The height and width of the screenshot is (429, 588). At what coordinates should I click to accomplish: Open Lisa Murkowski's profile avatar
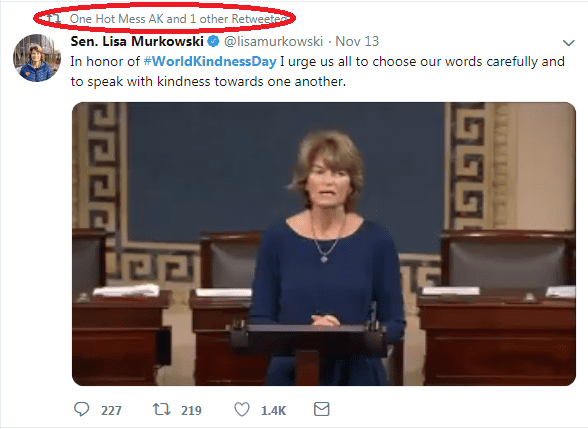coord(37,58)
